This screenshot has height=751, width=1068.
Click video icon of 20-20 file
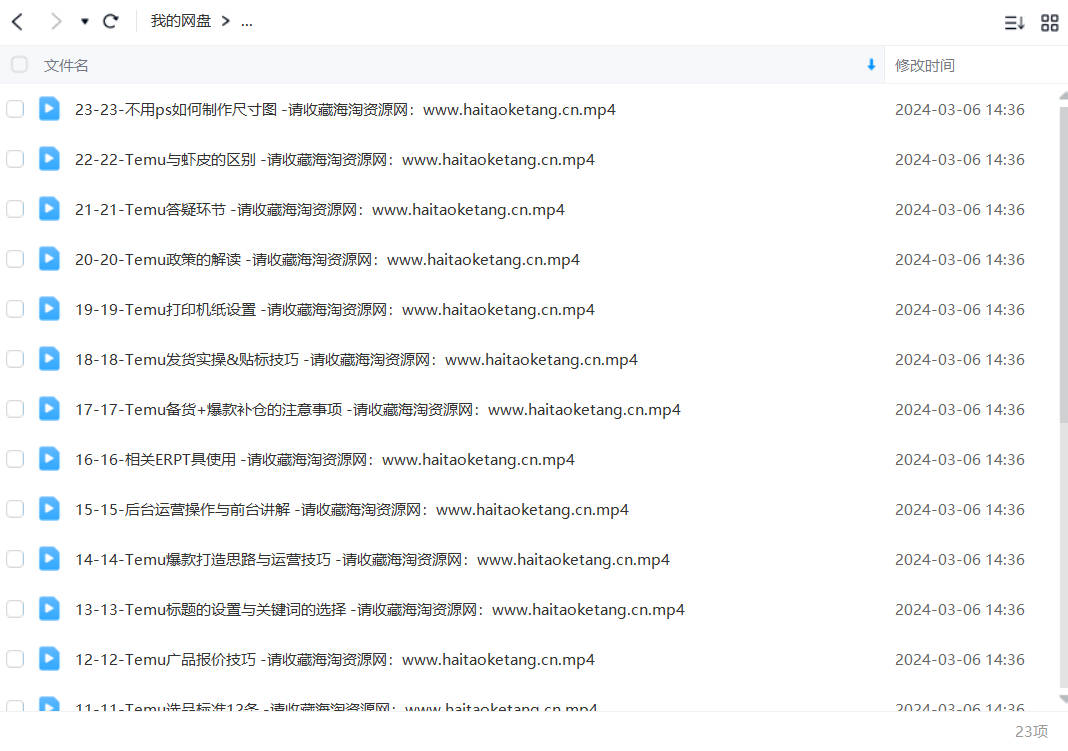[x=49, y=259]
